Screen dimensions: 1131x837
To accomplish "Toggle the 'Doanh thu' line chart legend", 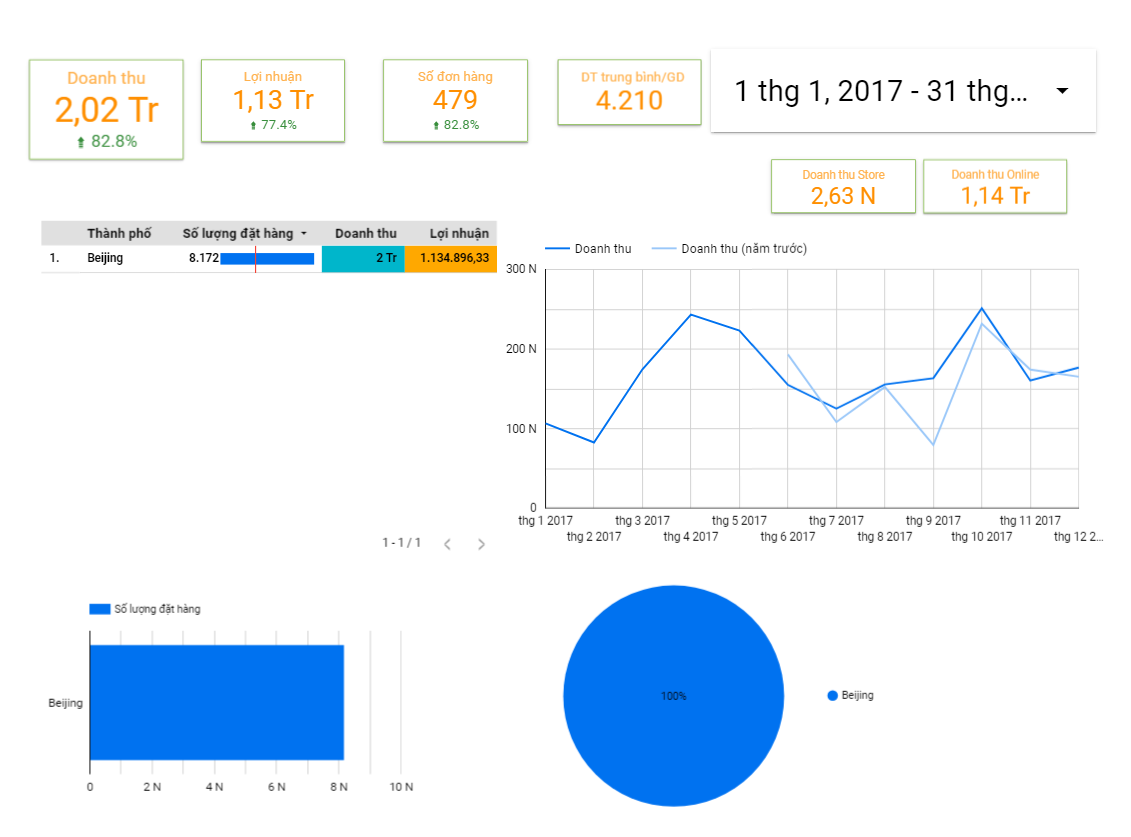I will click(x=589, y=248).
